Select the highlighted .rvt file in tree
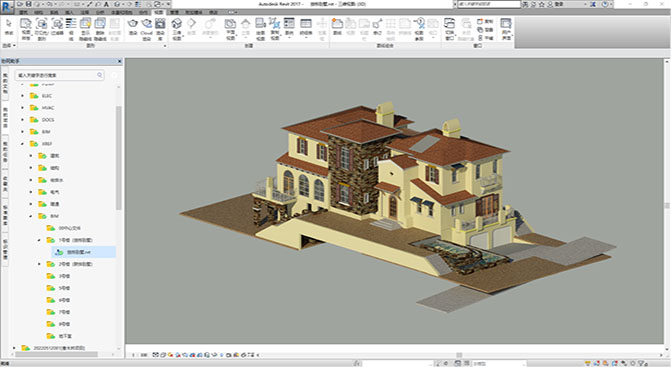 click(x=83, y=252)
